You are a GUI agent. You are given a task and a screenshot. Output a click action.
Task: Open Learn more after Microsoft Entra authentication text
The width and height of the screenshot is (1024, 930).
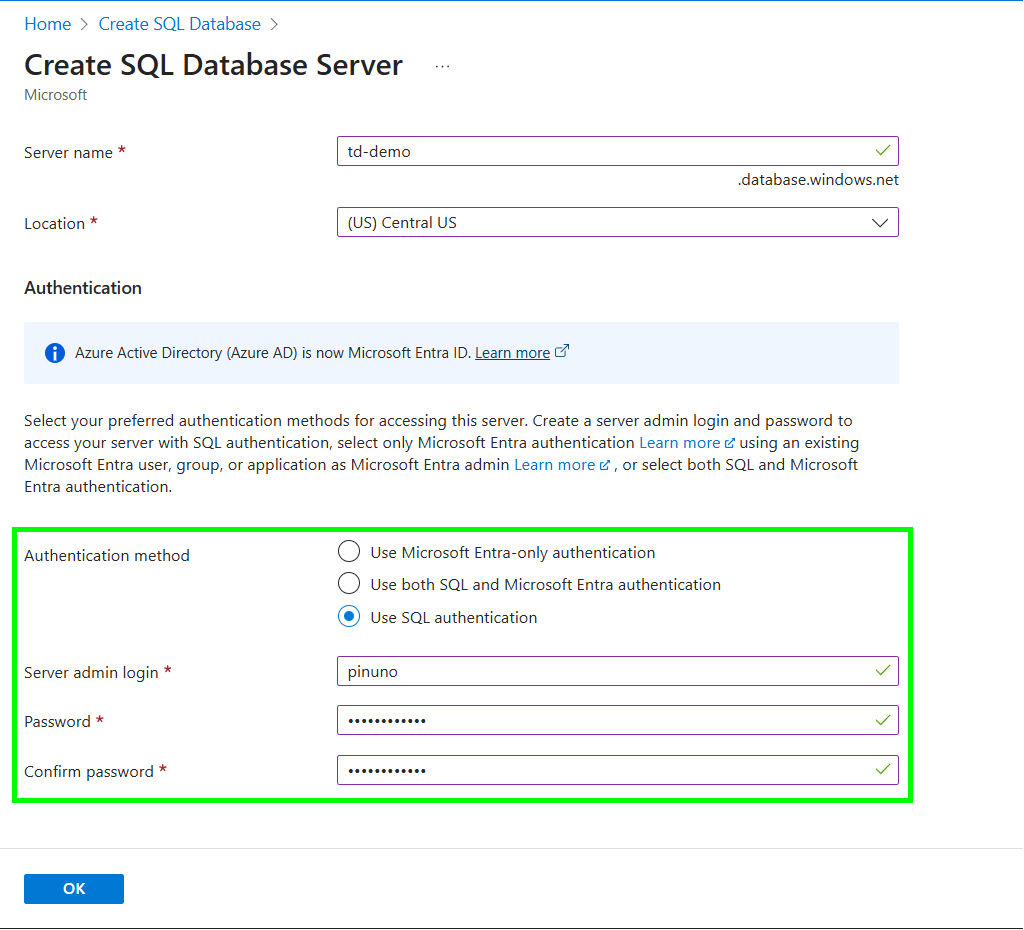(679, 442)
